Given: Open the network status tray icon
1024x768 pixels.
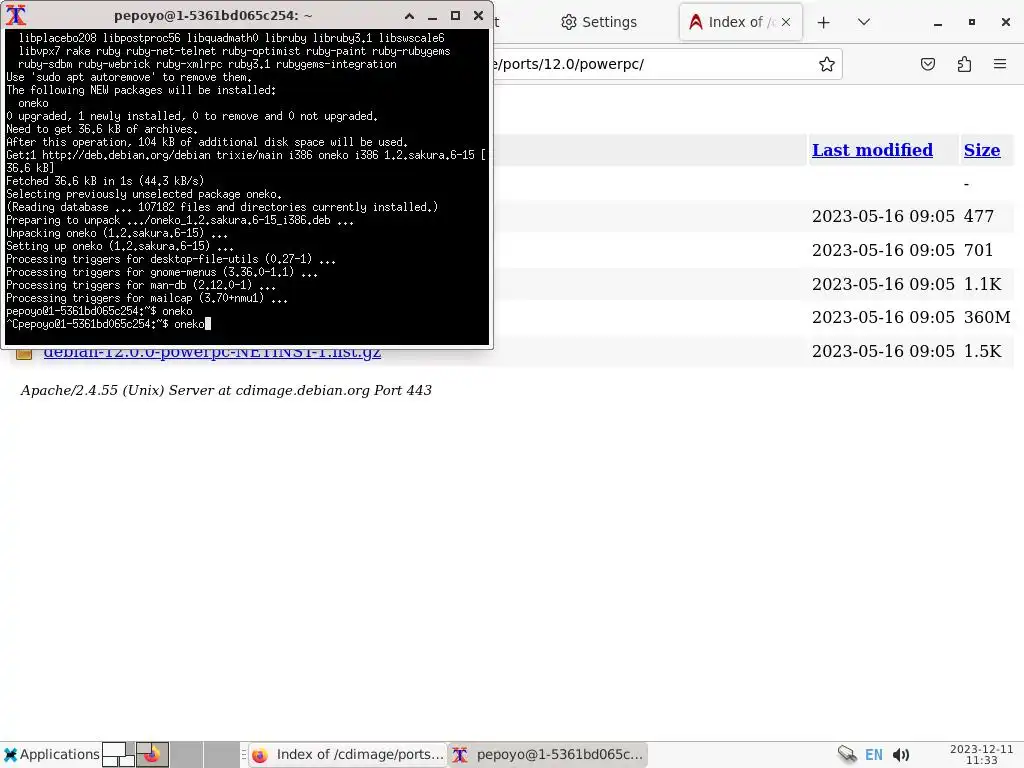Looking at the screenshot, I should [846, 754].
